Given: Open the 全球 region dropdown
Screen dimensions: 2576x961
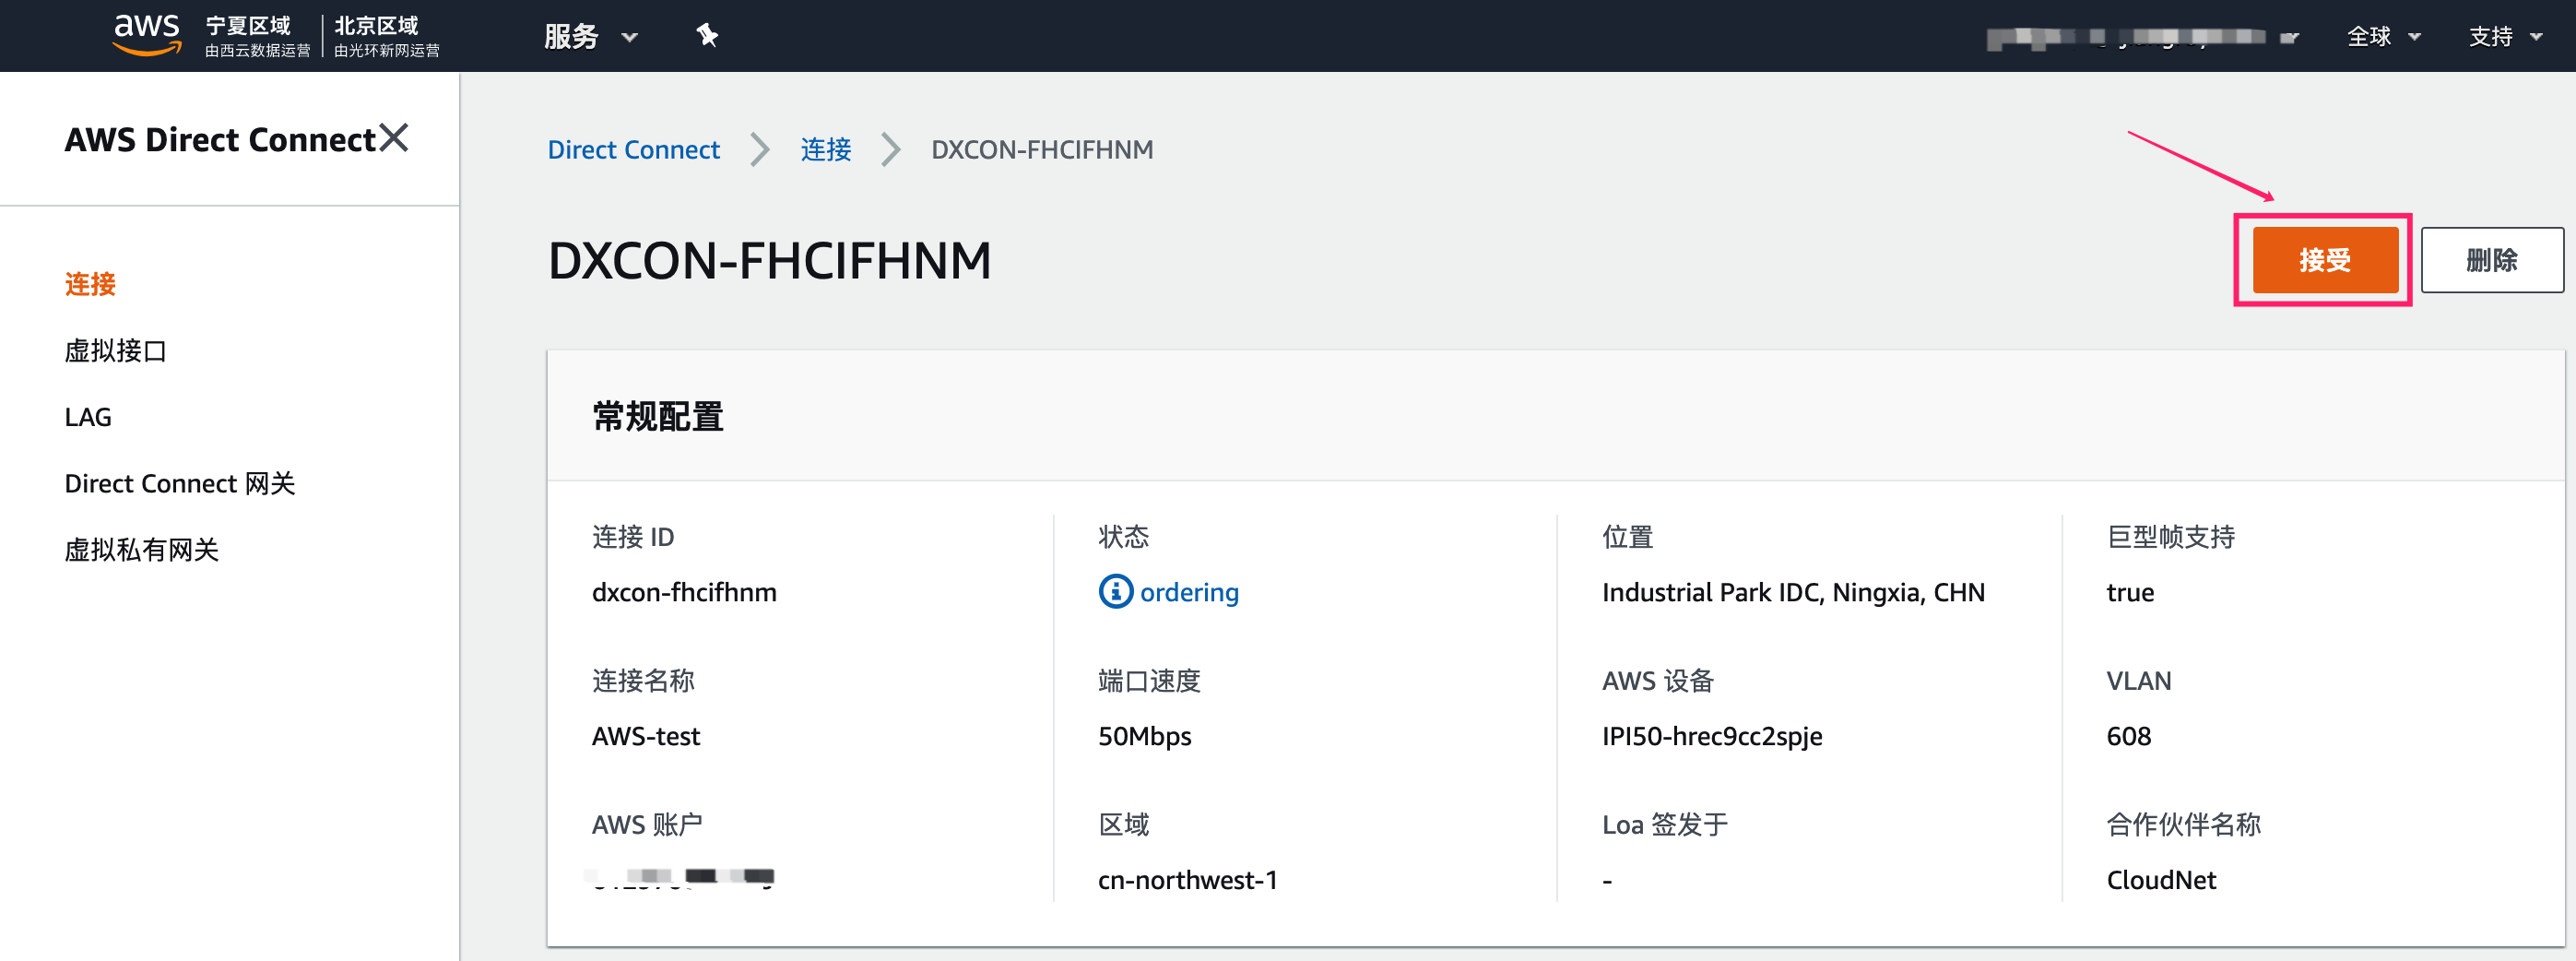Looking at the screenshot, I should [x=2383, y=37].
